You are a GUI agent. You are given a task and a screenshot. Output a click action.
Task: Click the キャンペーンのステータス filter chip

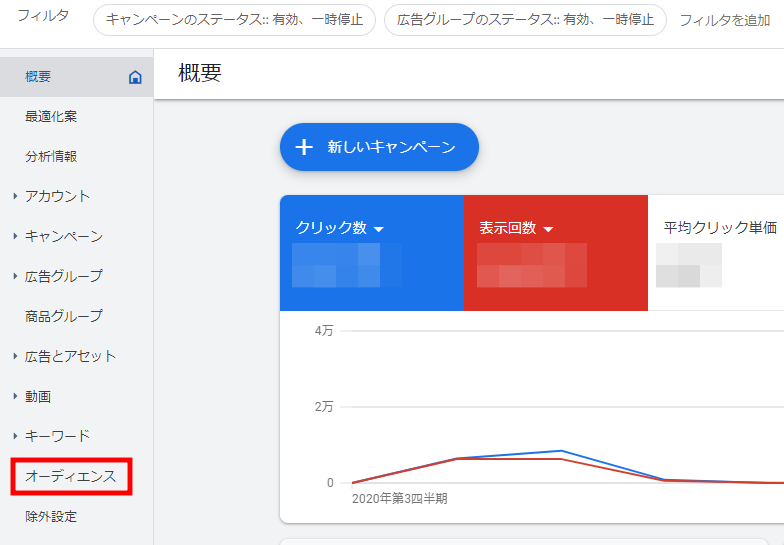pos(234,19)
